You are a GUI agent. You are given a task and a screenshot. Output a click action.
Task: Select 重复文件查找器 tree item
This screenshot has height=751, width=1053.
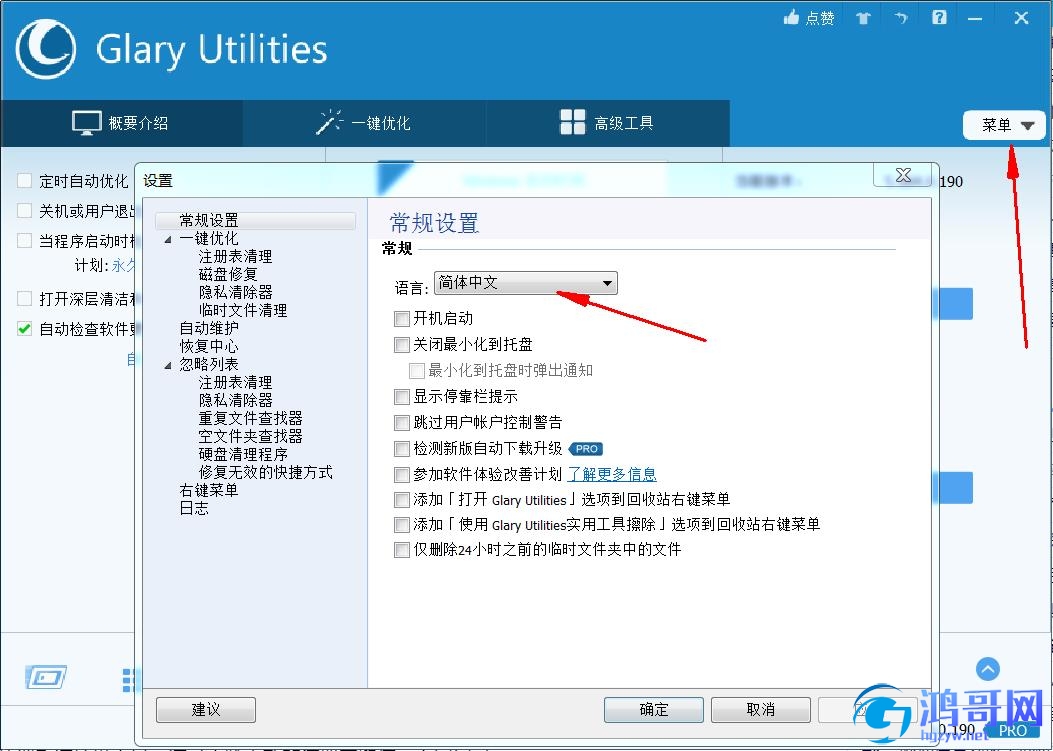coord(250,418)
